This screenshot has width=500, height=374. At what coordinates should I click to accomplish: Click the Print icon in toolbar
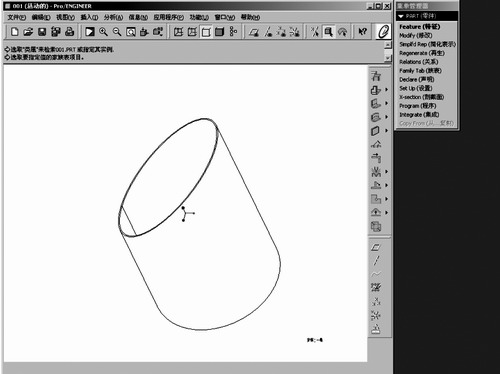click(x=69, y=32)
